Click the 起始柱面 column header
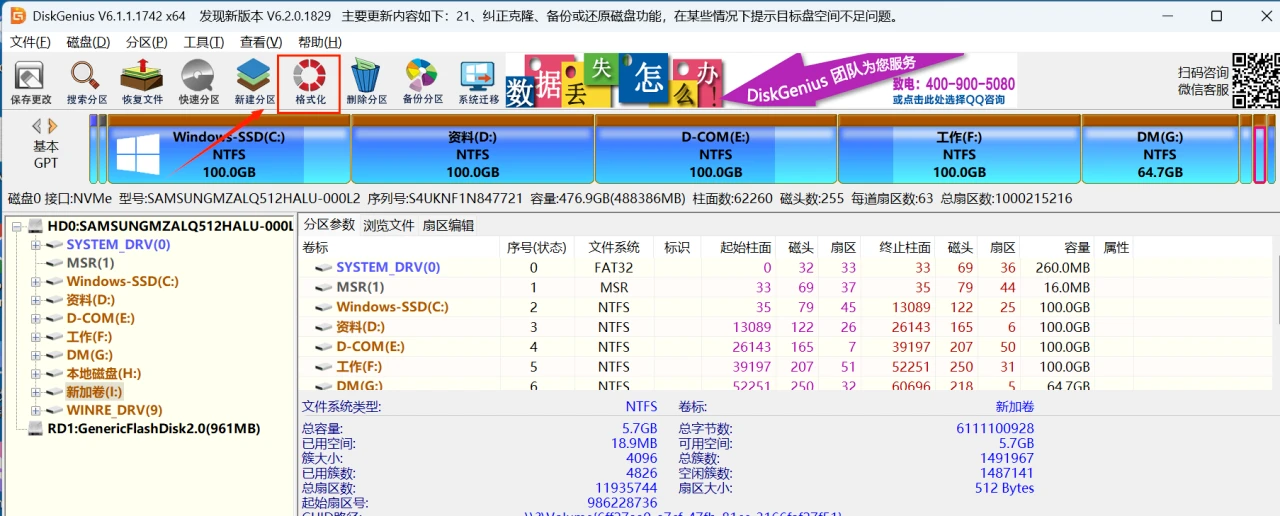 (738, 247)
